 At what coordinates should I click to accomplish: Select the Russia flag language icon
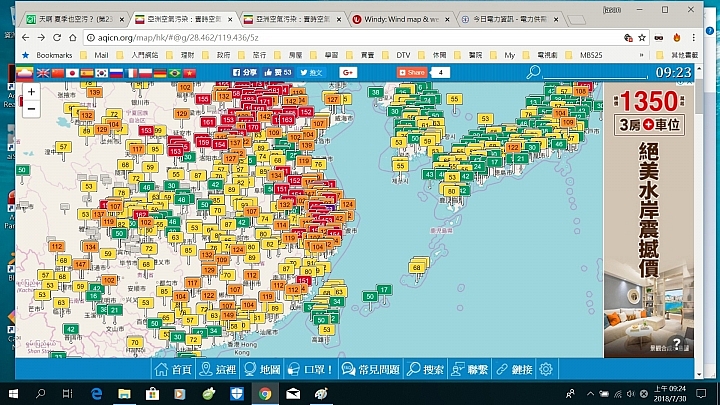pyautogui.click(x=116, y=73)
